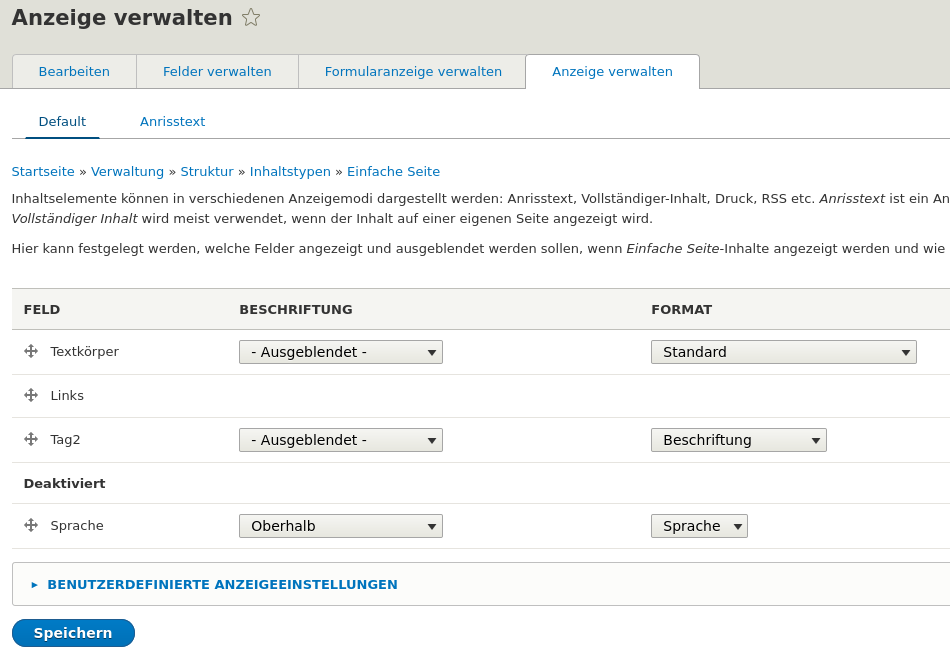Open the Struktur breadcrumb link
The width and height of the screenshot is (950, 659).
(207, 171)
